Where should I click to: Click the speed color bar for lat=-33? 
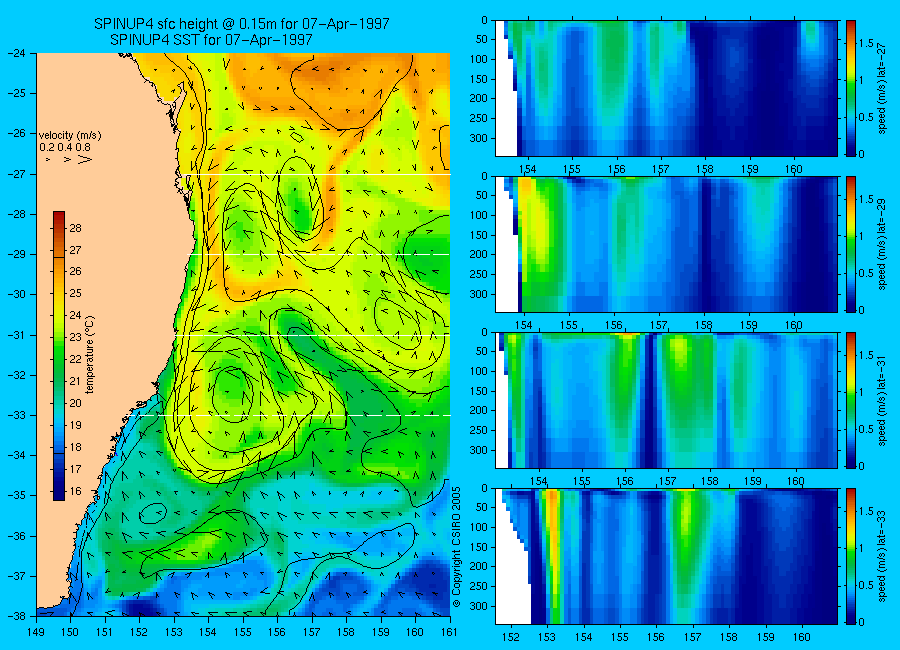click(x=850, y=556)
